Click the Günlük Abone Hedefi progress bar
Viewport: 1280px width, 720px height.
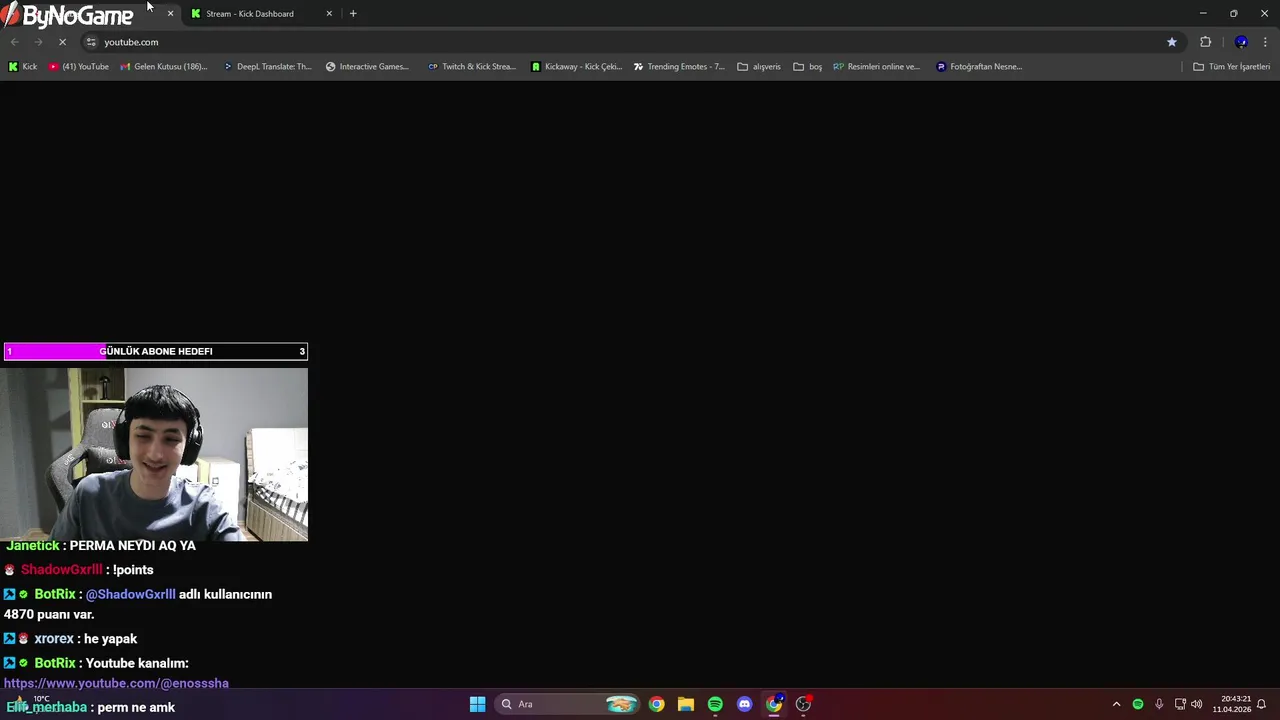[156, 351]
